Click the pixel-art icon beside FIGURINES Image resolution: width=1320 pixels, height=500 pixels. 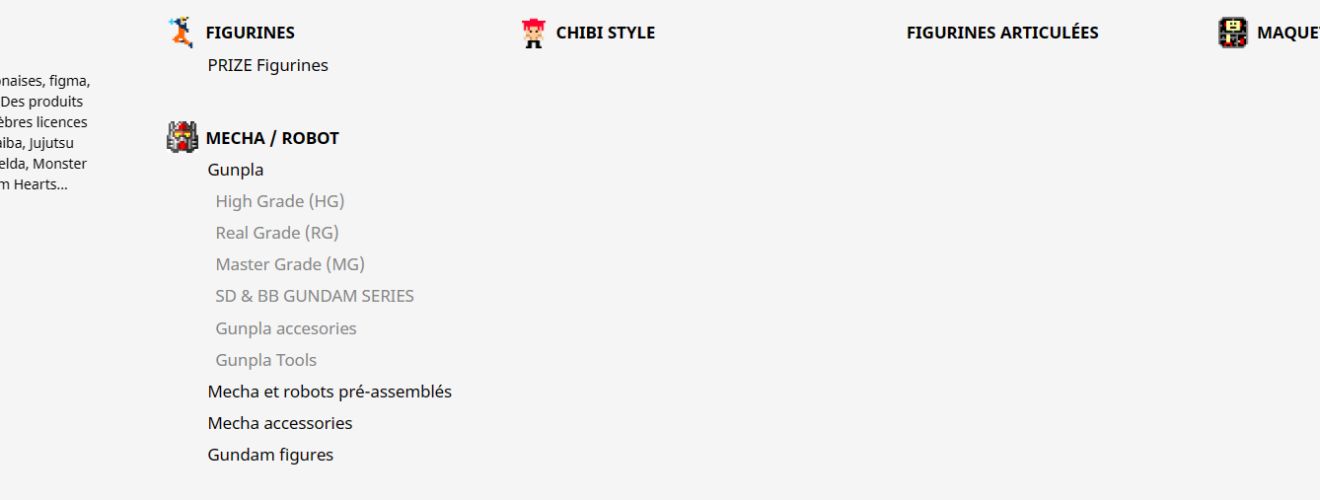click(x=181, y=33)
